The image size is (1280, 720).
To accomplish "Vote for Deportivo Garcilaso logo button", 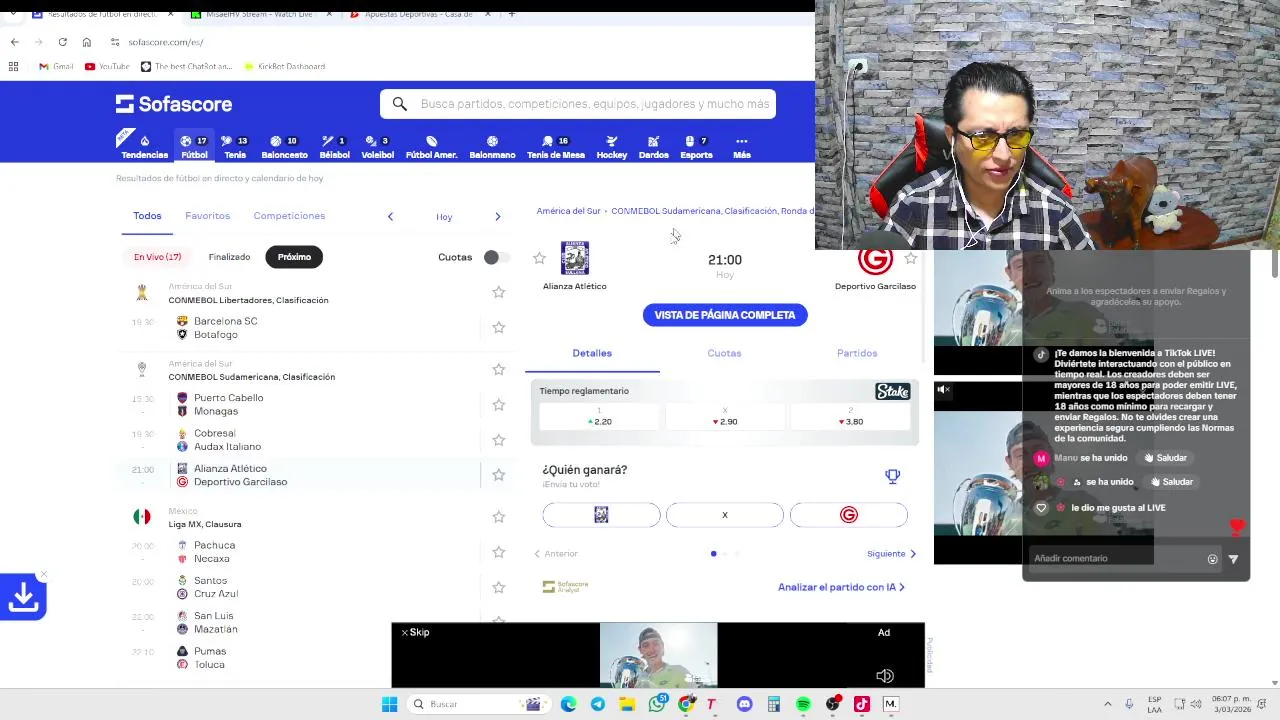I will tap(848, 515).
